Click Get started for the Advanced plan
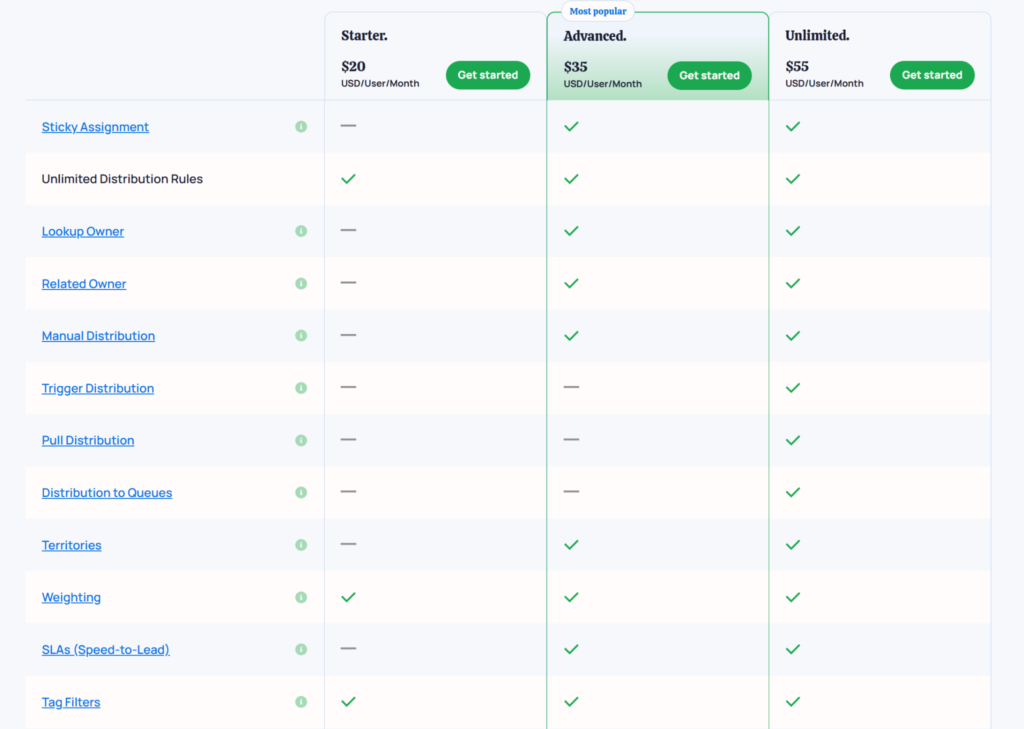The width and height of the screenshot is (1024, 729). click(x=709, y=76)
